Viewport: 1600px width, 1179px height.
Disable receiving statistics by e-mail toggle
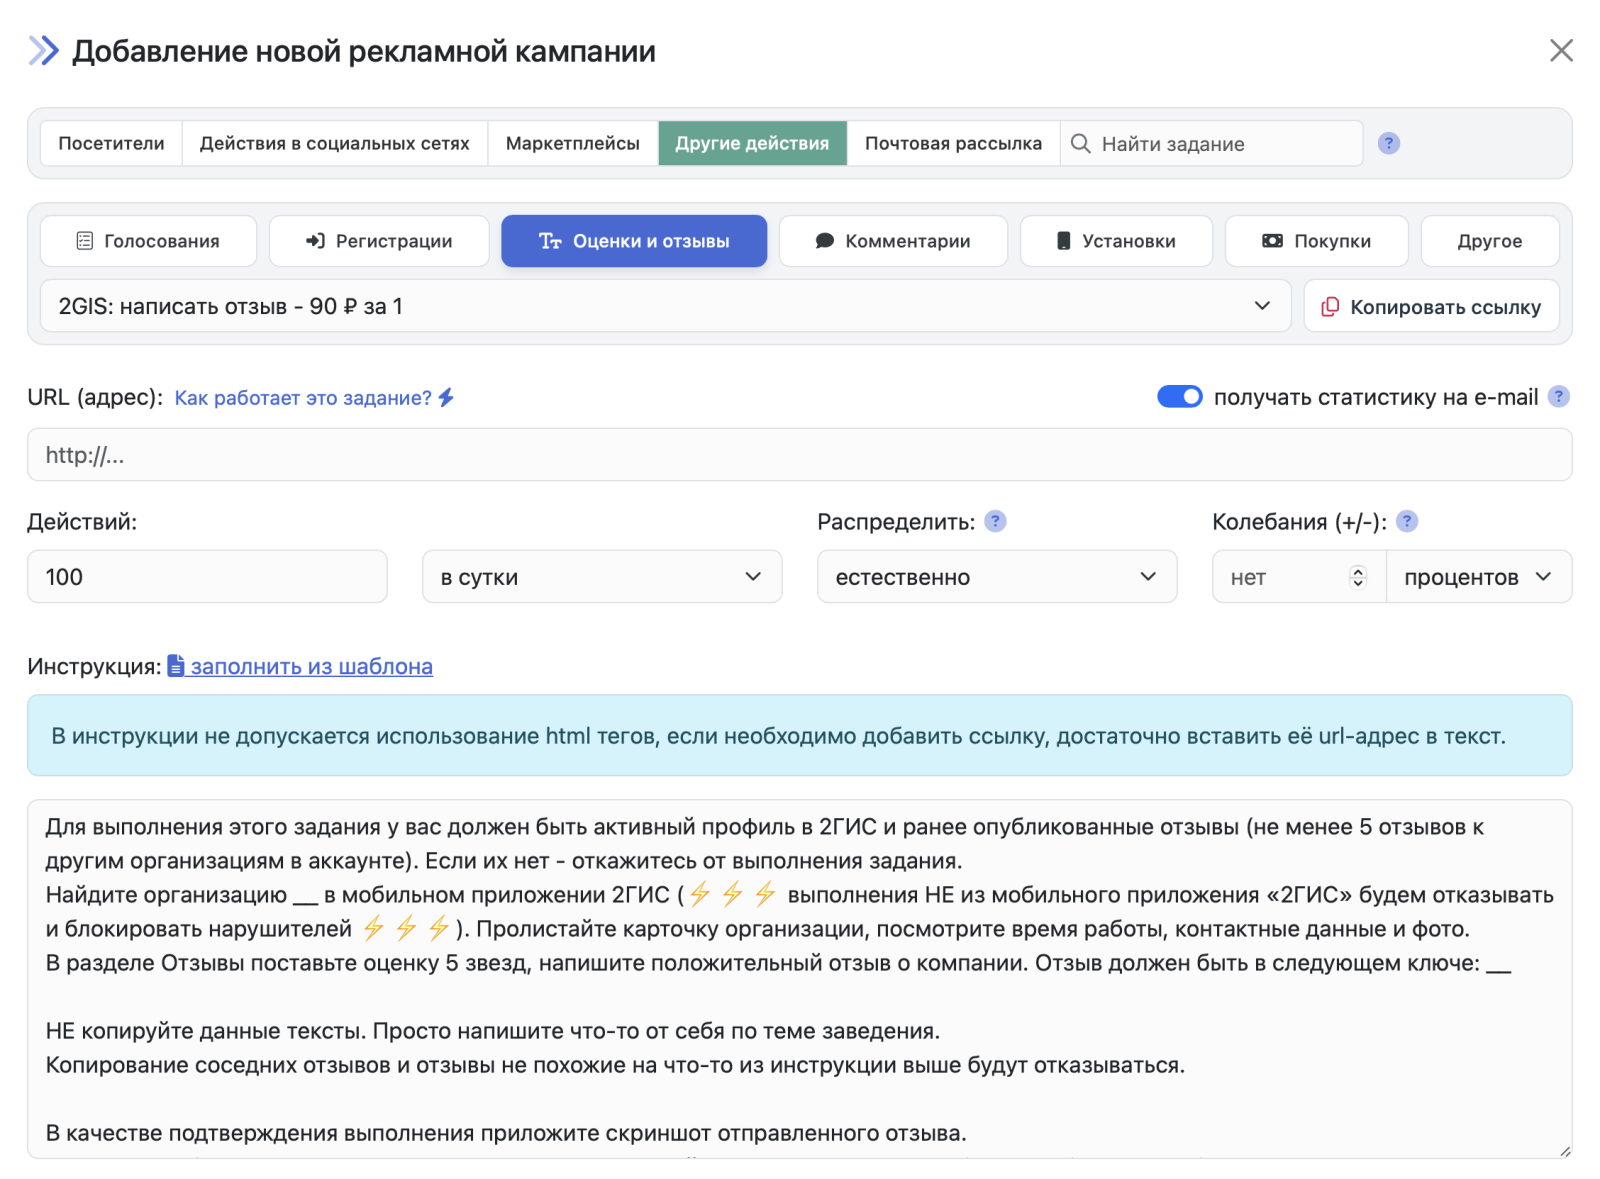click(1179, 397)
